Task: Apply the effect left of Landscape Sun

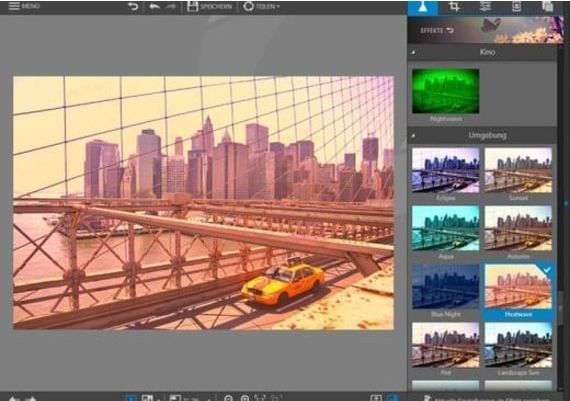Action: pyautogui.click(x=445, y=345)
